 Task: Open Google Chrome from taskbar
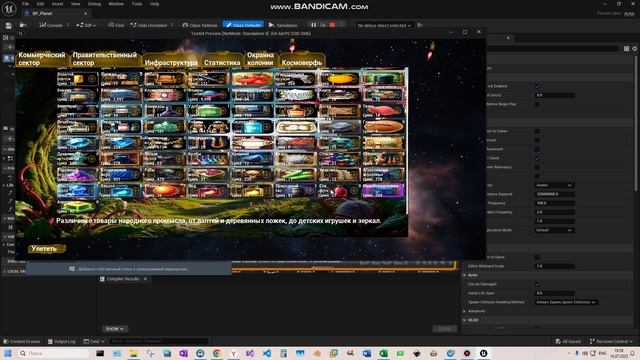coord(217,353)
